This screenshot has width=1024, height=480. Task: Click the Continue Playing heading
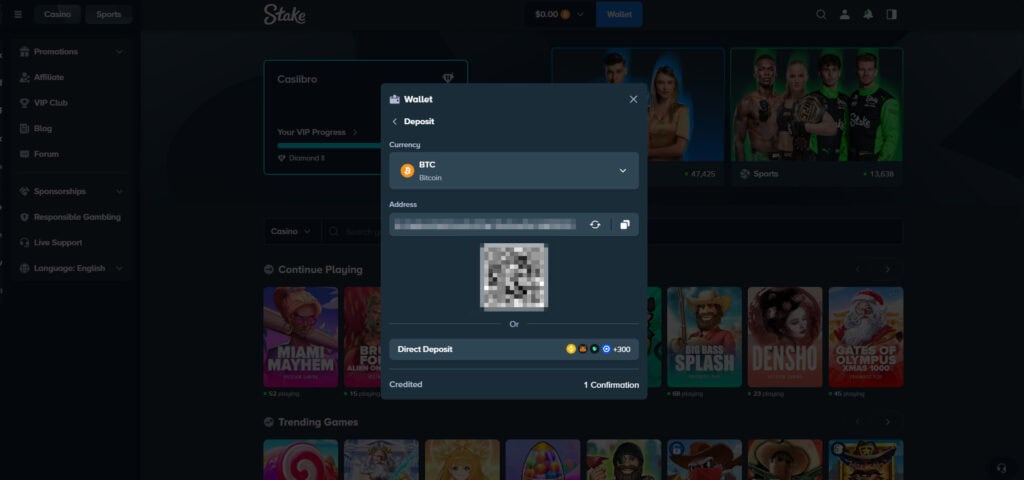[320, 270]
